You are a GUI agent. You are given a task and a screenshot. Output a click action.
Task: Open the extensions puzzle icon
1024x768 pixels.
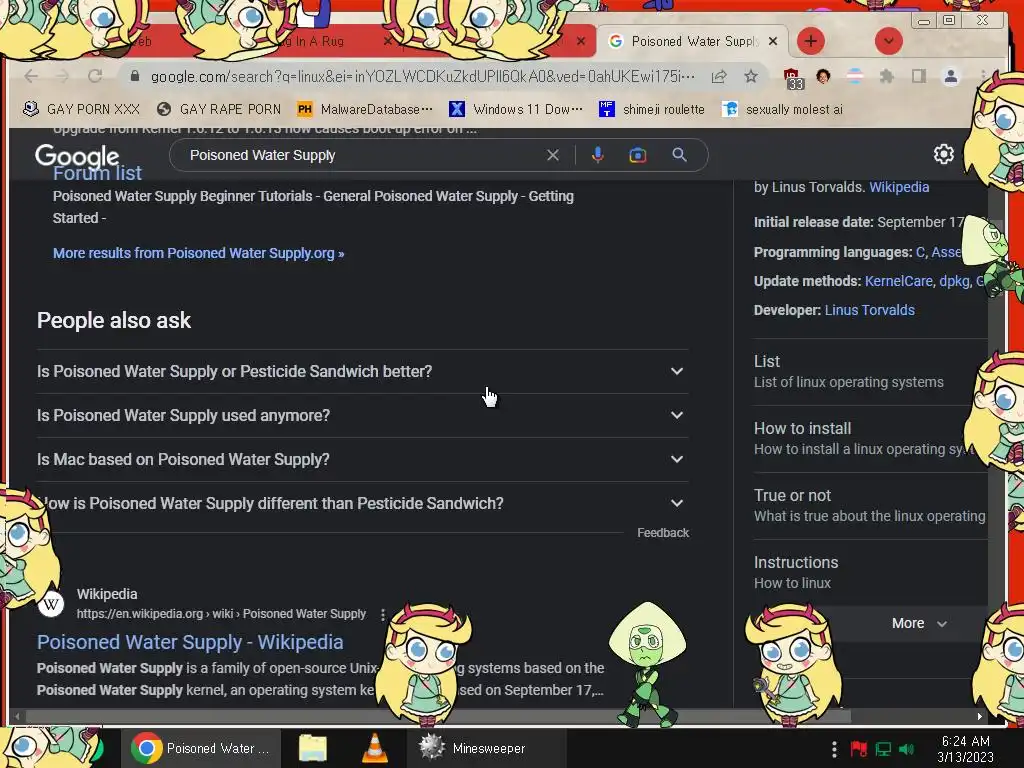pyautogui.click(x=886, y=76)
